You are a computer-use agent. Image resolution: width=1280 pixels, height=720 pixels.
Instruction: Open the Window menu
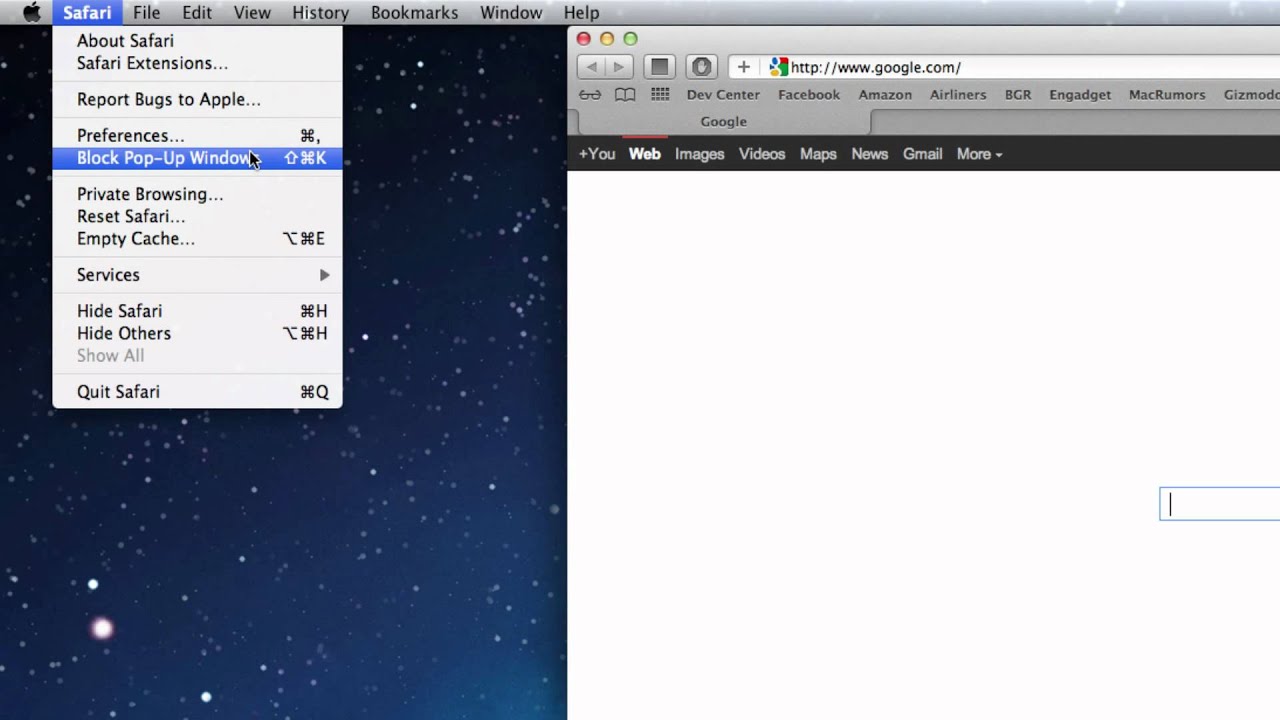pos(511,13)
